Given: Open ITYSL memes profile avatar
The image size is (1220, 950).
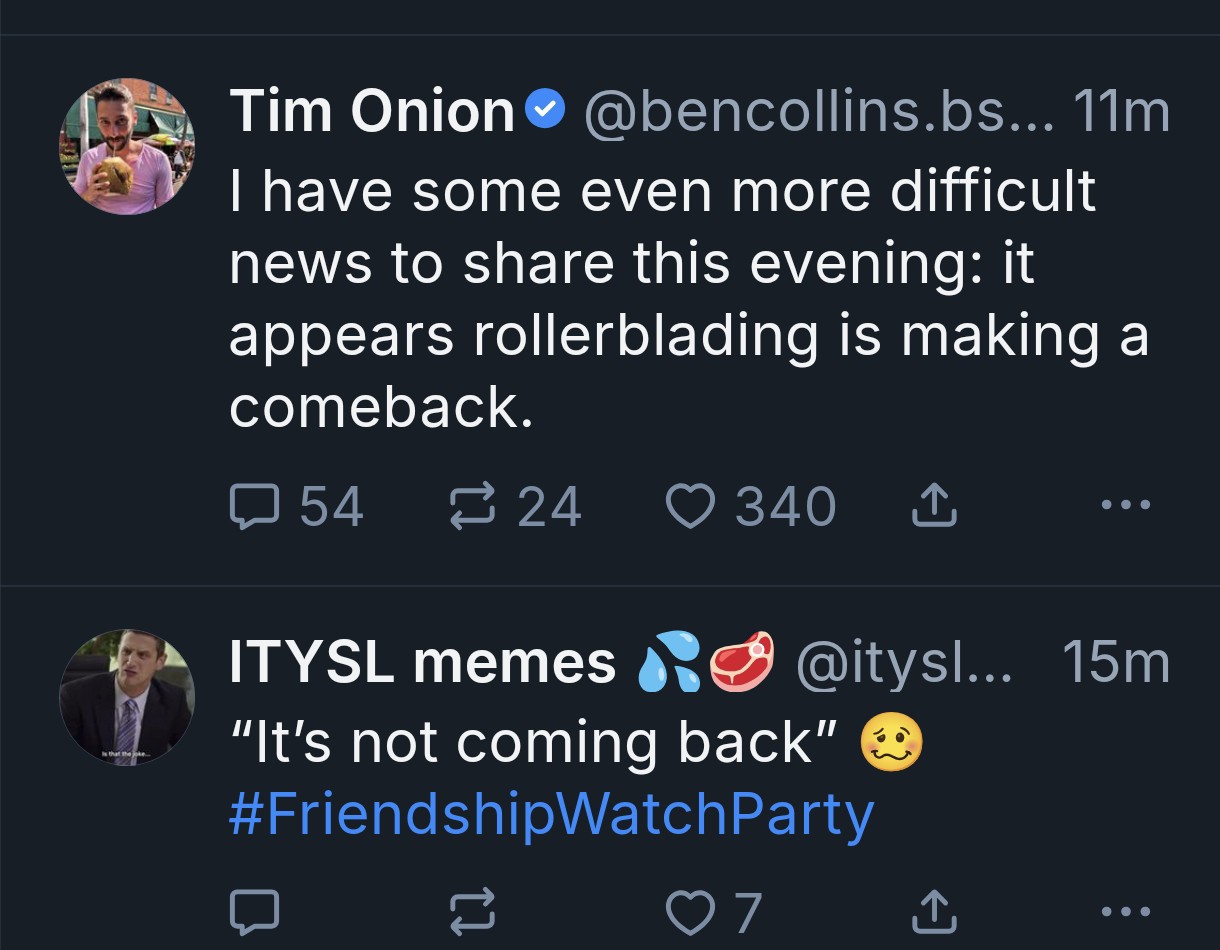Looking at the screenshot, I should (127, 698).
